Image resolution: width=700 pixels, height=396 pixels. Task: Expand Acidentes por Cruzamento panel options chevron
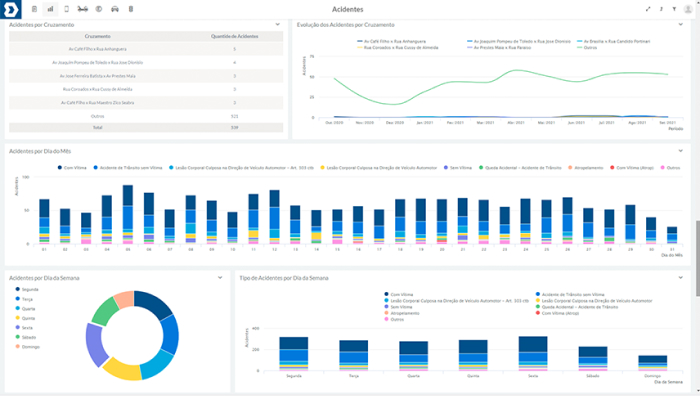(278, 25)
